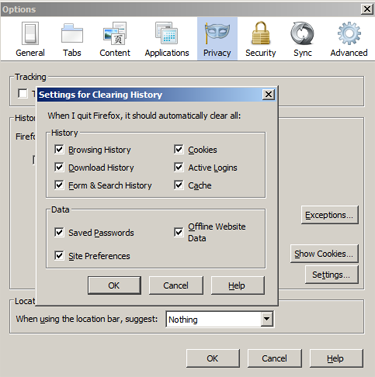Open the Sync options pane icon

click(x=302, y=34)
